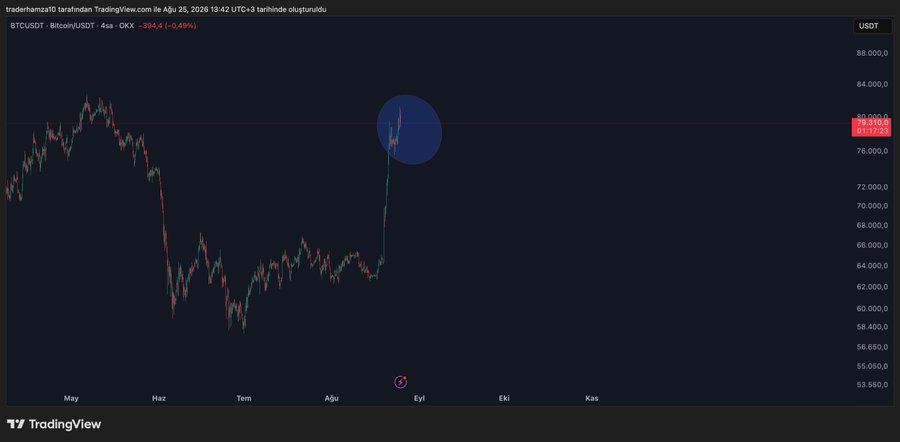
Task: Click the Eyl label on time axis
Action: (x=420, y=398)
